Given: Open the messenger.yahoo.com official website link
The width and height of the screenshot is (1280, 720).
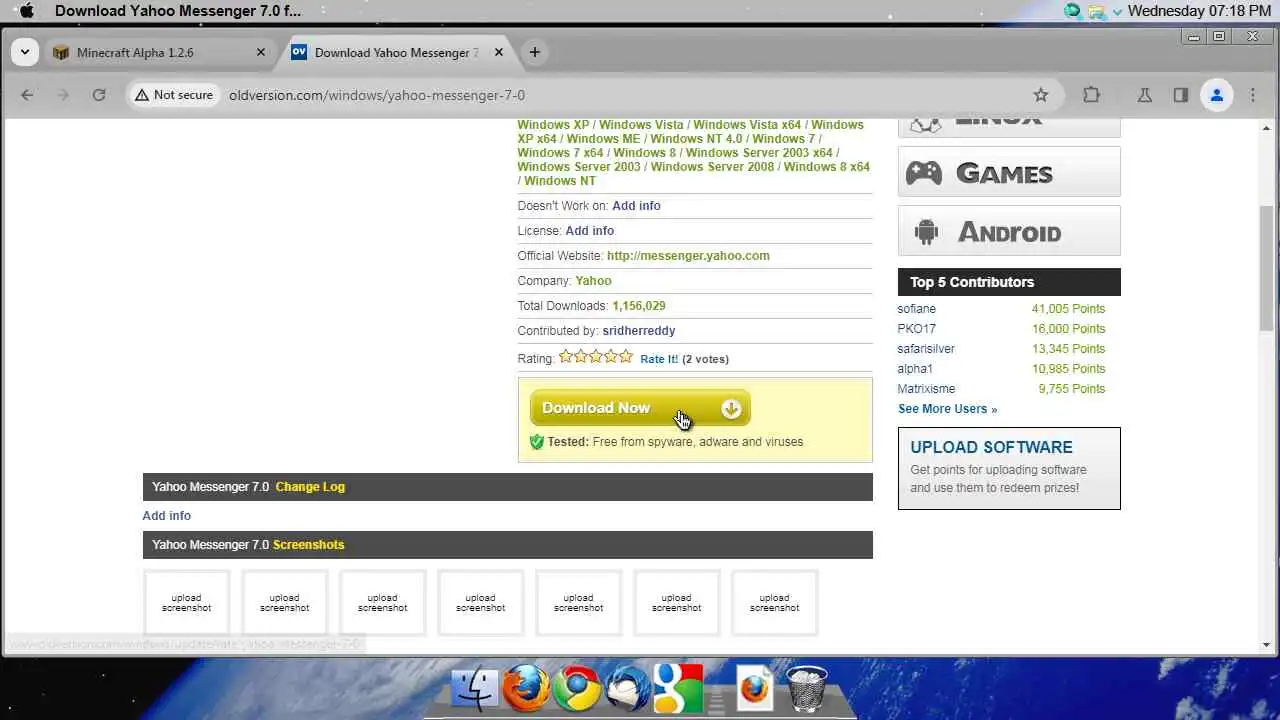Looking at the screenshot, I should (688, 256).
